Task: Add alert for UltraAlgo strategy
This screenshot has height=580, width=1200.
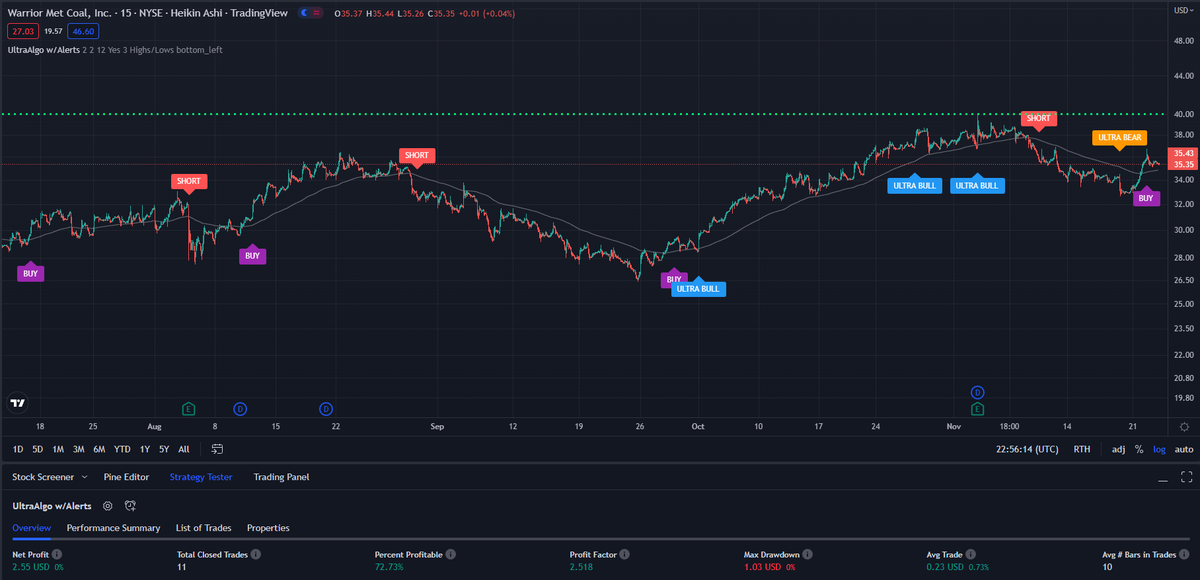Action: coord(130,506)
